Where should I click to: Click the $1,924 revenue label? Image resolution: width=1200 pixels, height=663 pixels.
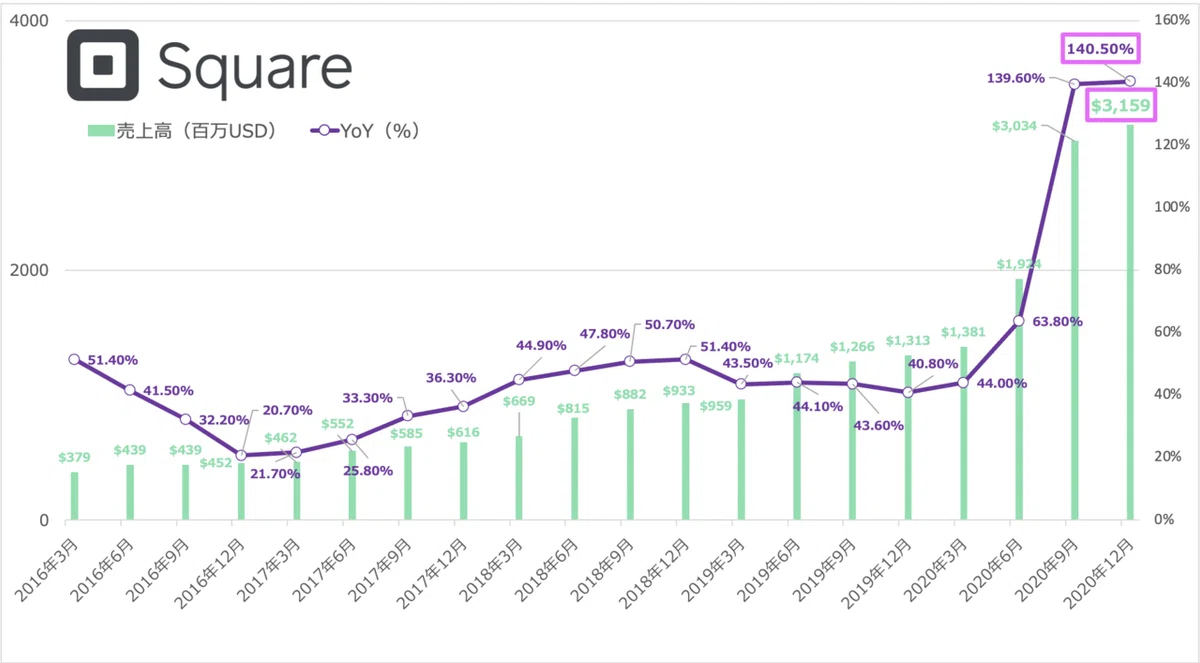[1019, 264]
